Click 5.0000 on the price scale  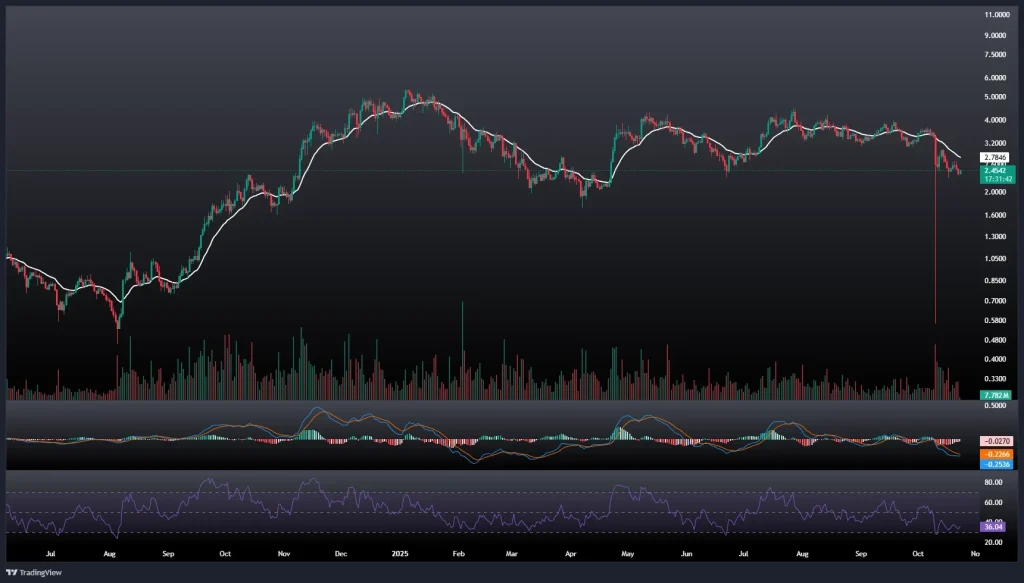(x=996, y=97)
